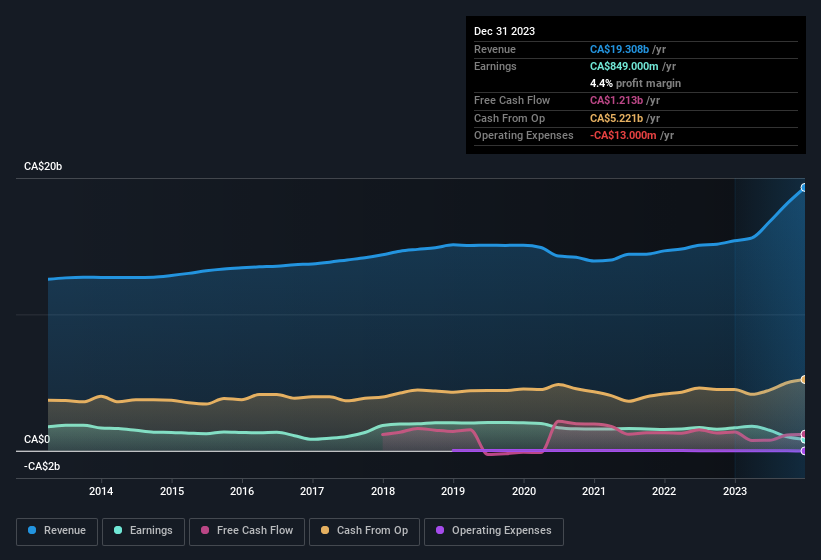Screen dimensions: 821x560
Task: Select the 2016 axis label
Action: pos(242,491)
